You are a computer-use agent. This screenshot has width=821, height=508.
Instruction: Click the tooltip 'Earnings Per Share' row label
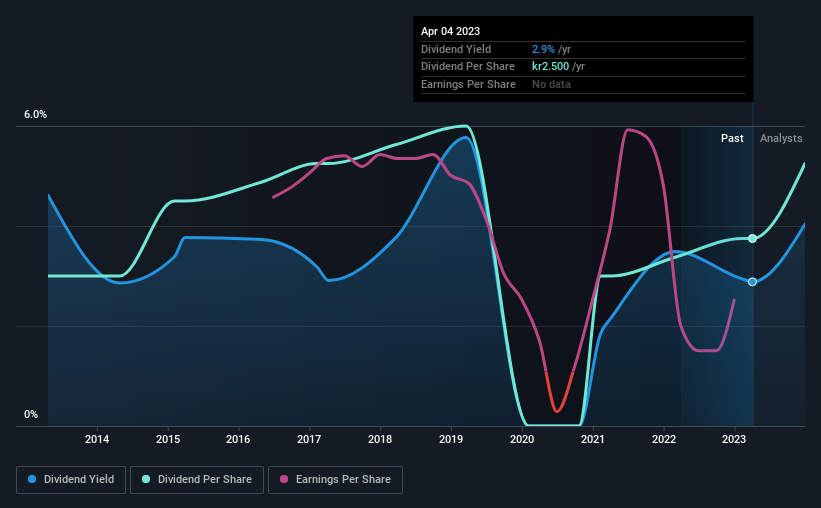468,84
